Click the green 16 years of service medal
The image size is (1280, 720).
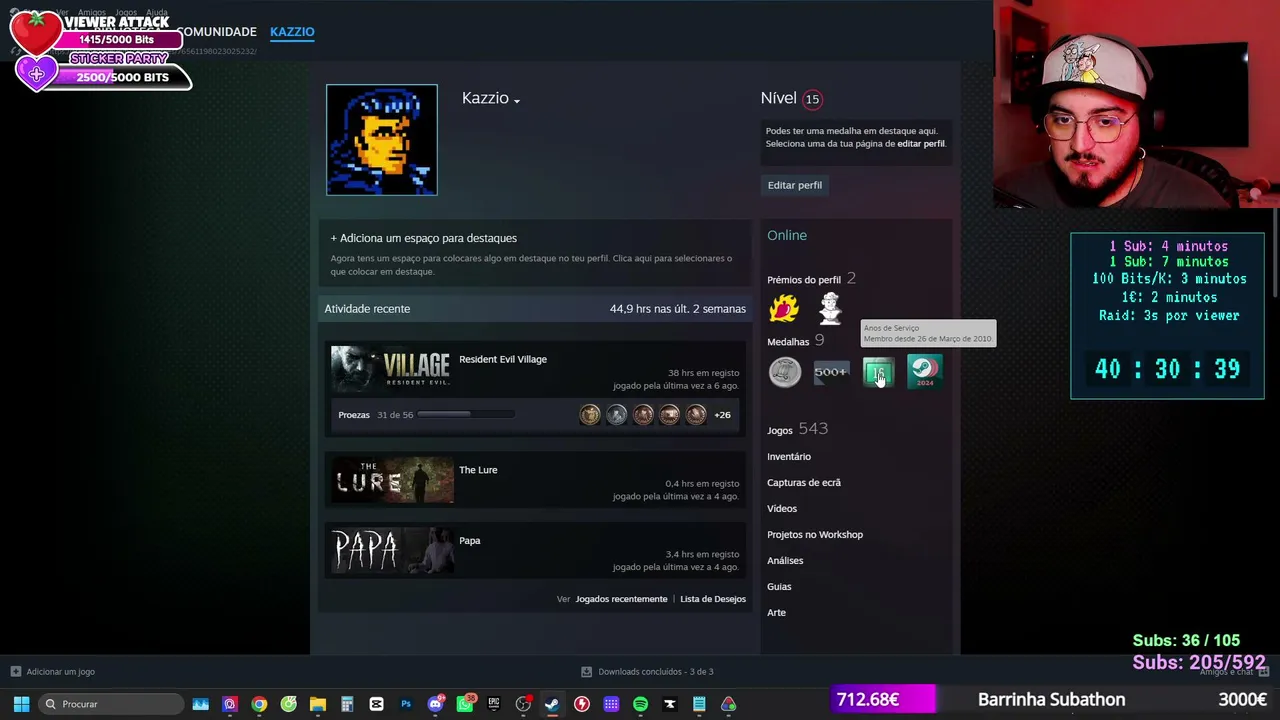pyautogui.click(x=878, y=372)
